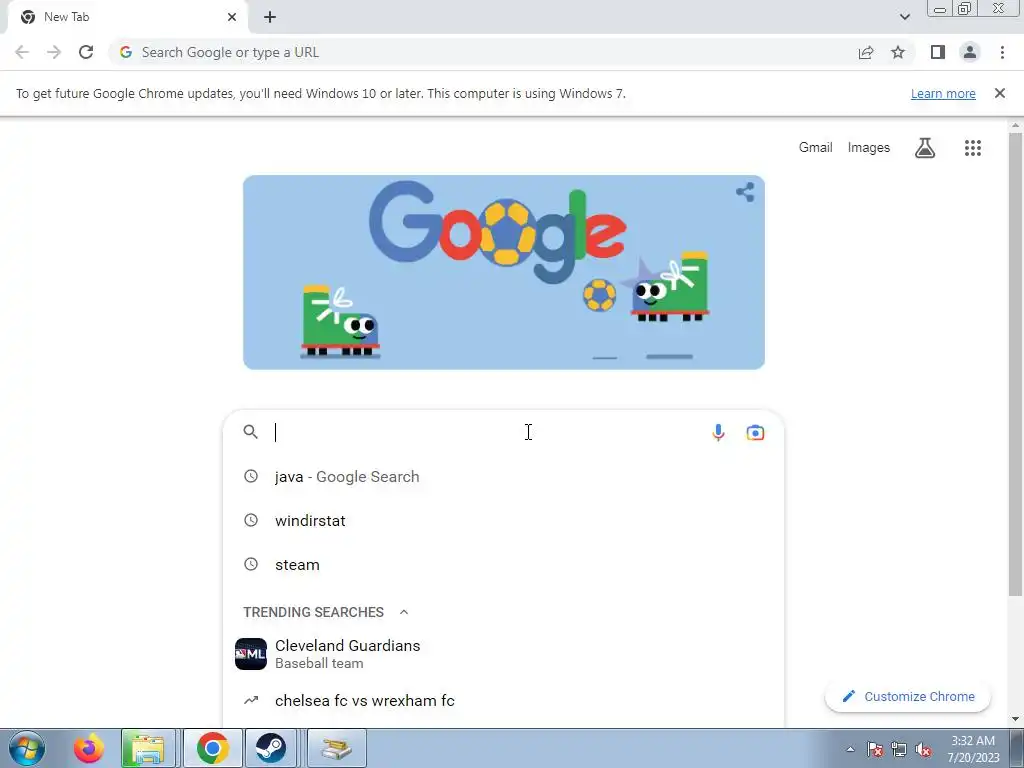
Task: Select the New Tab tab
Action: (127, 17)
